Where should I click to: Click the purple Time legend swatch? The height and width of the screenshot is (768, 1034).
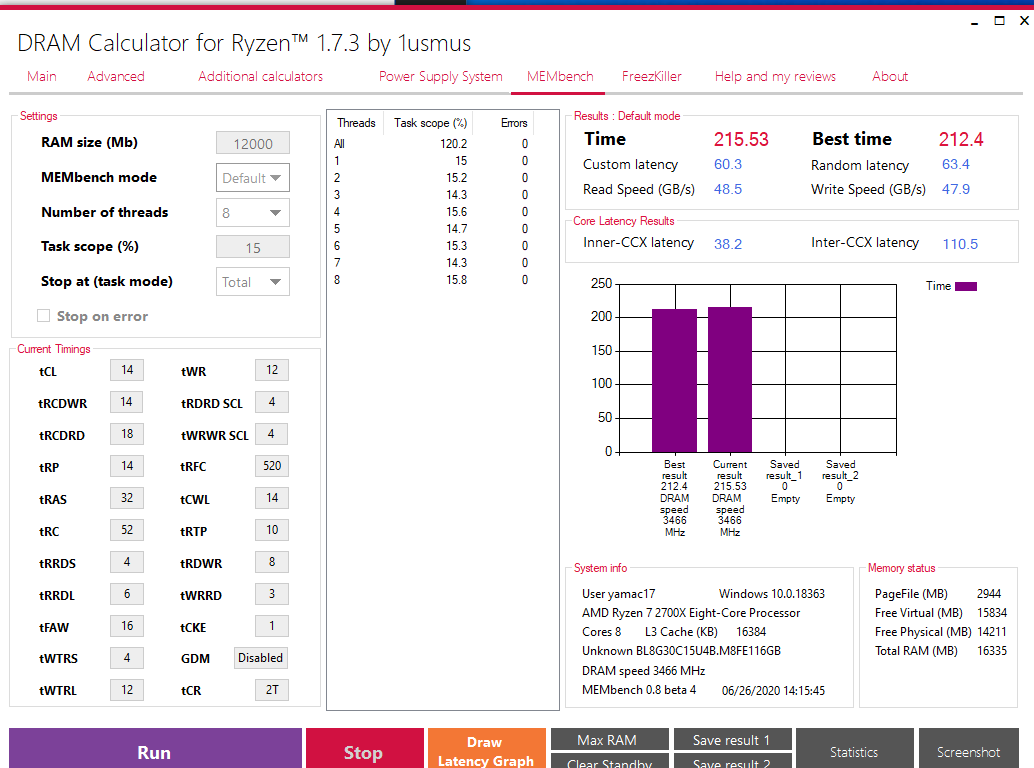pyautogui.click(x=966, y=286)
